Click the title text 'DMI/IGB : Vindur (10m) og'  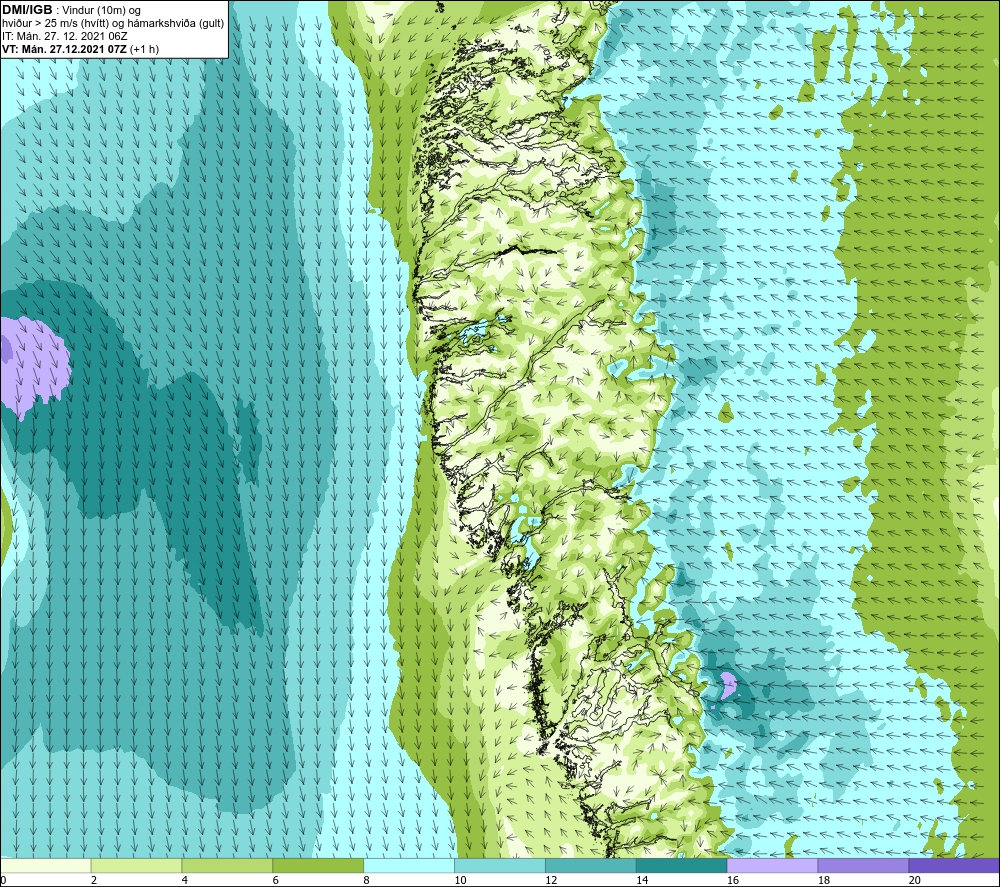(71, 10)
